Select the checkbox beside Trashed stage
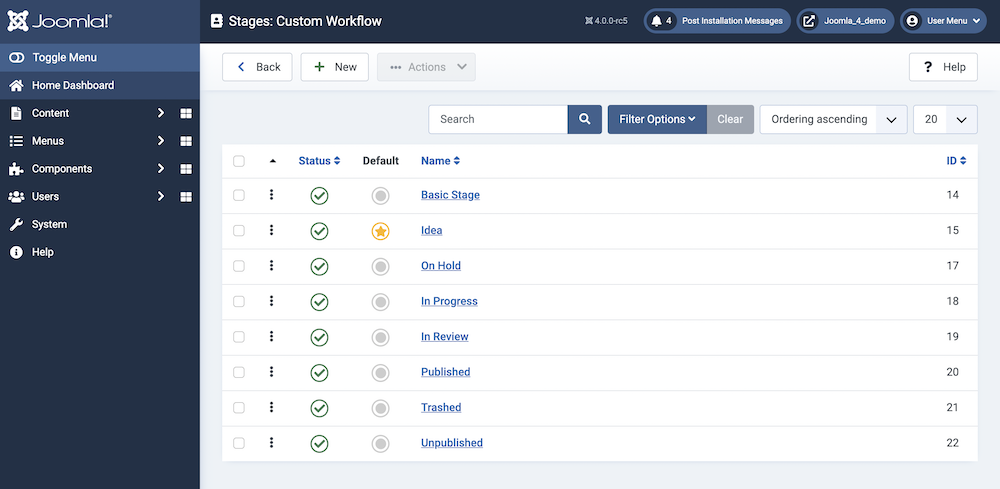This screenshot has width=1000, height=489. click(239, 407)
